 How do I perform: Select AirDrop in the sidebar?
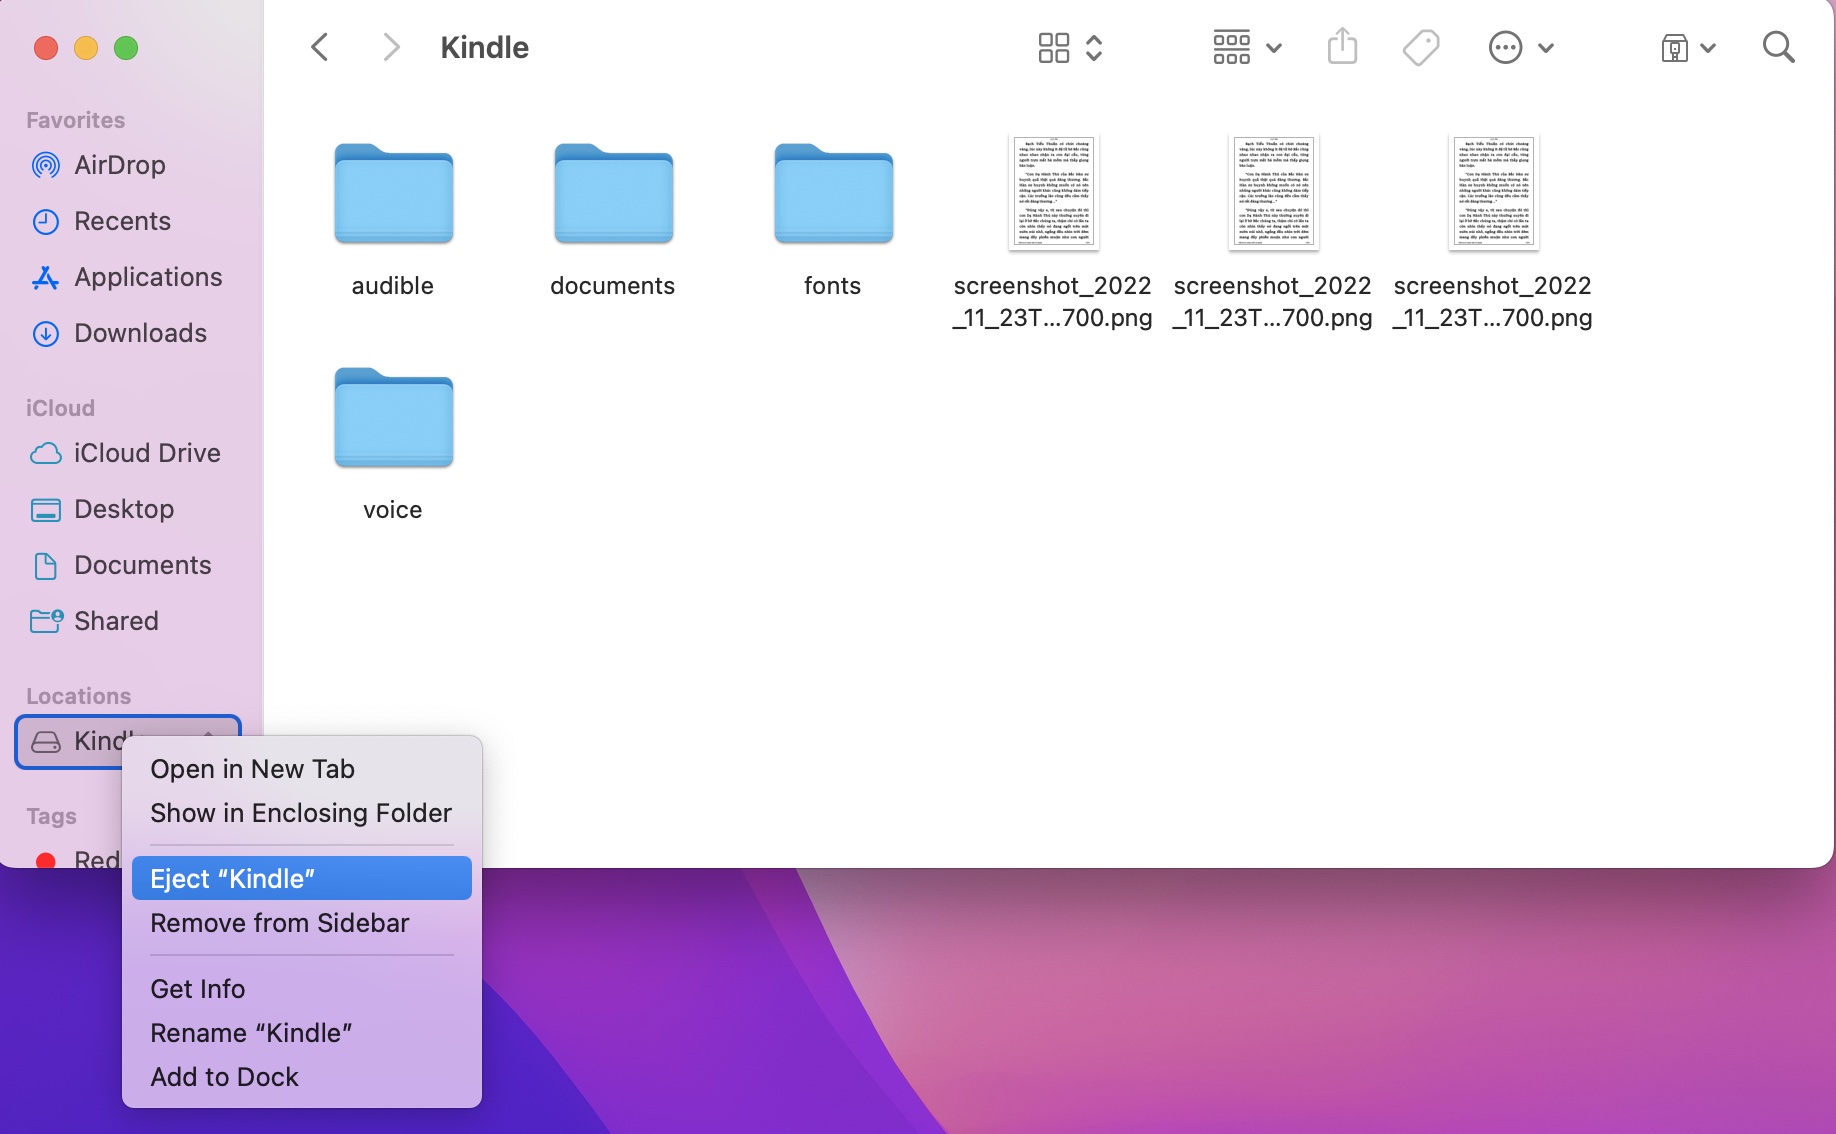point(119,165)
